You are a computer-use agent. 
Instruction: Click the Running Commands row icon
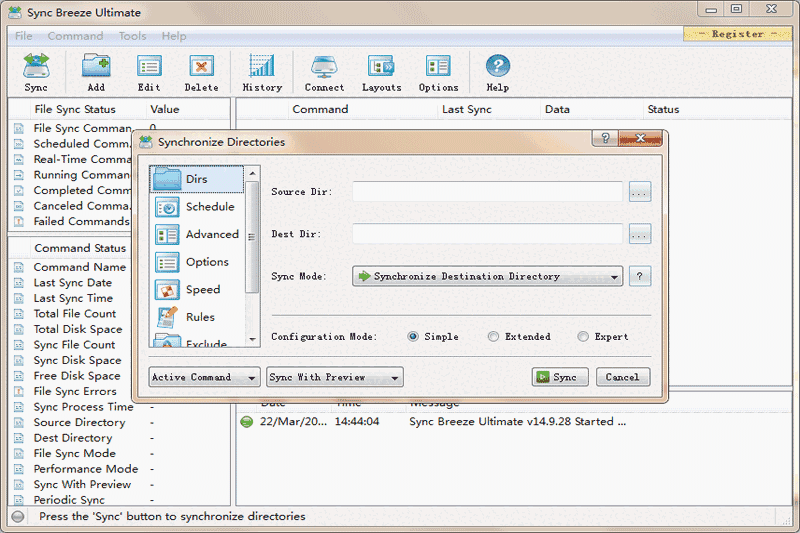tap(19, 175)
